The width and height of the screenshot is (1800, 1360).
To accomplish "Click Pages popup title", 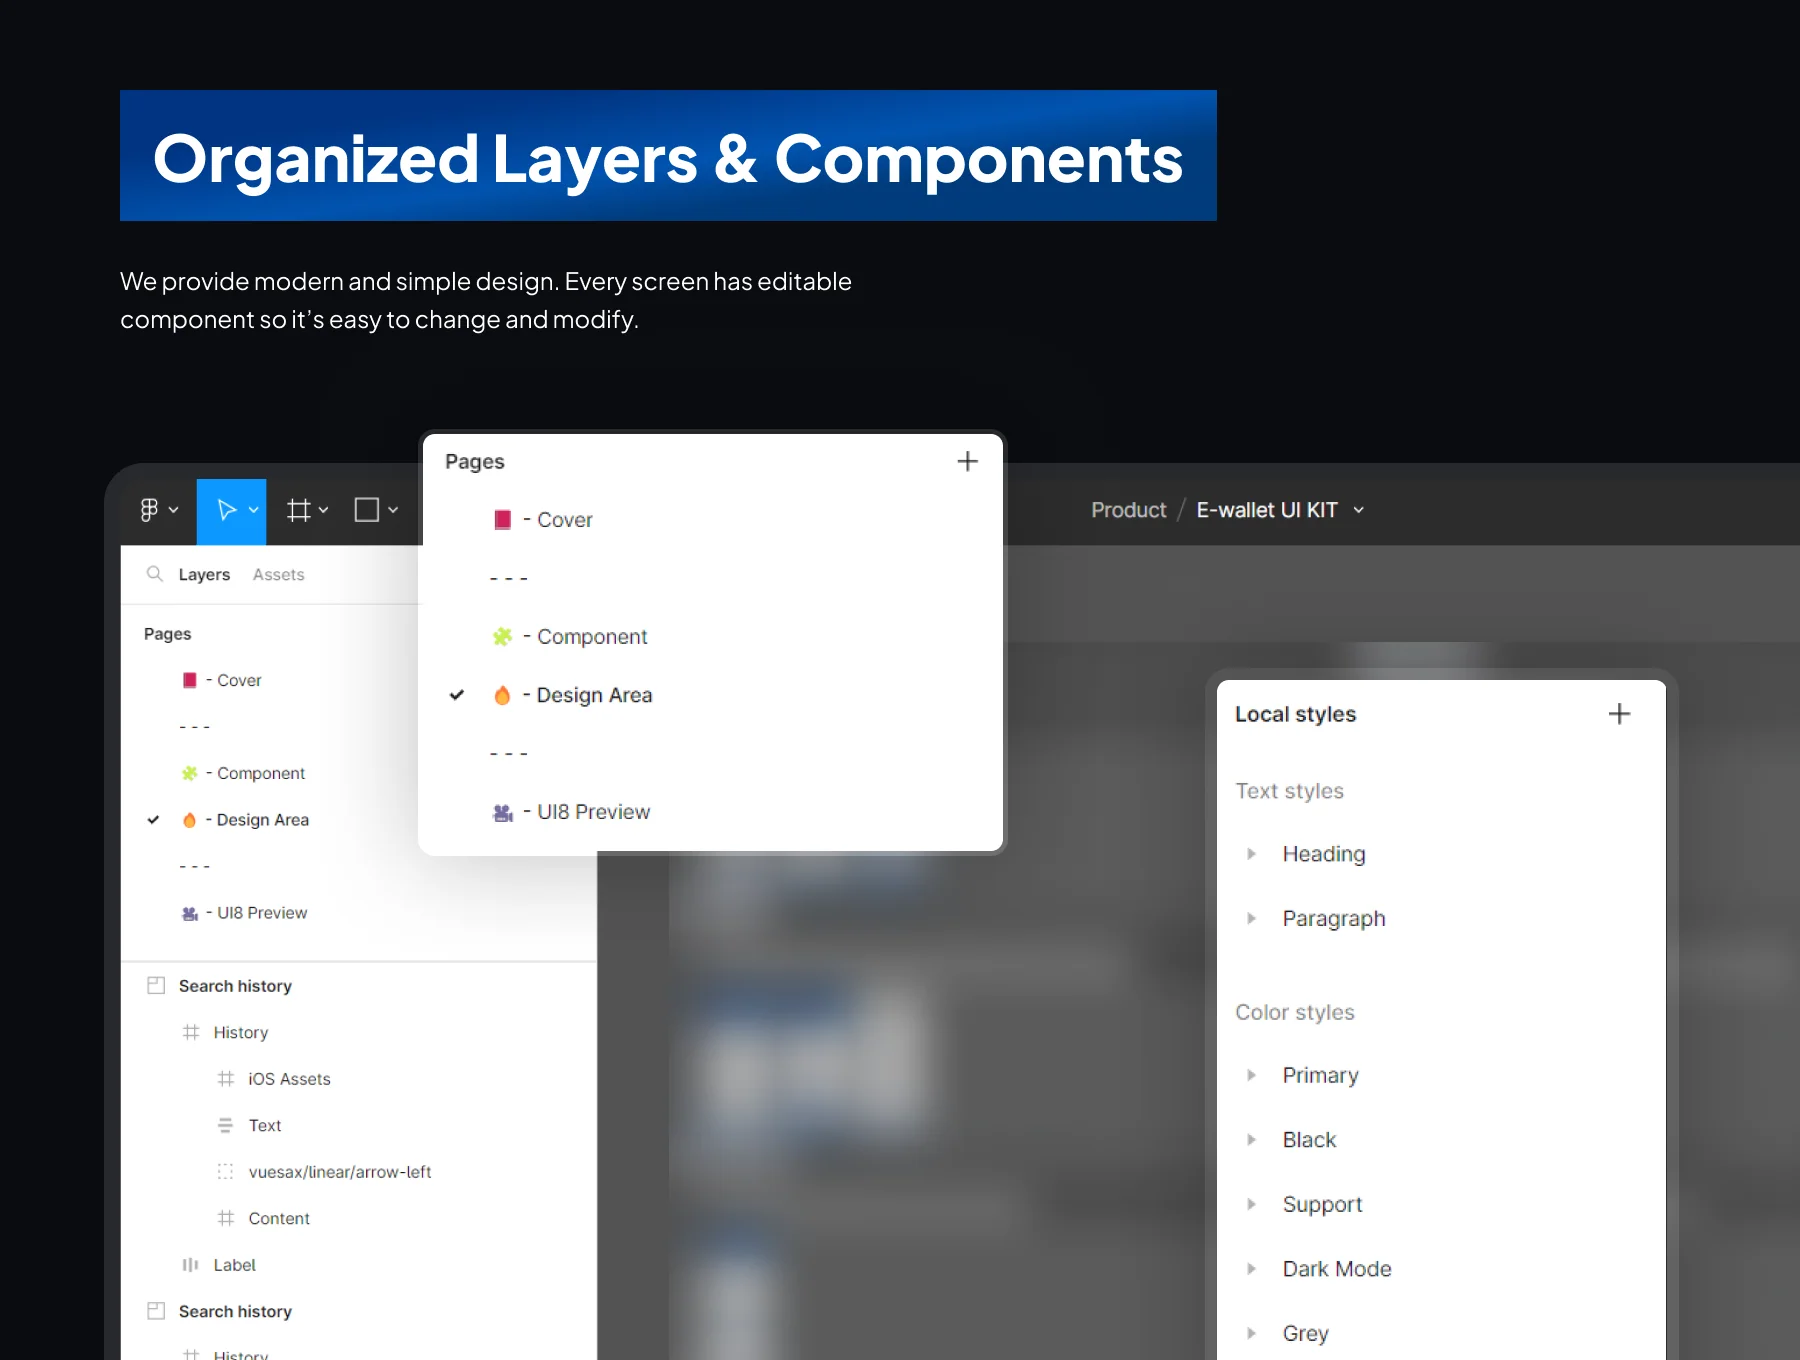I will 475,461.
